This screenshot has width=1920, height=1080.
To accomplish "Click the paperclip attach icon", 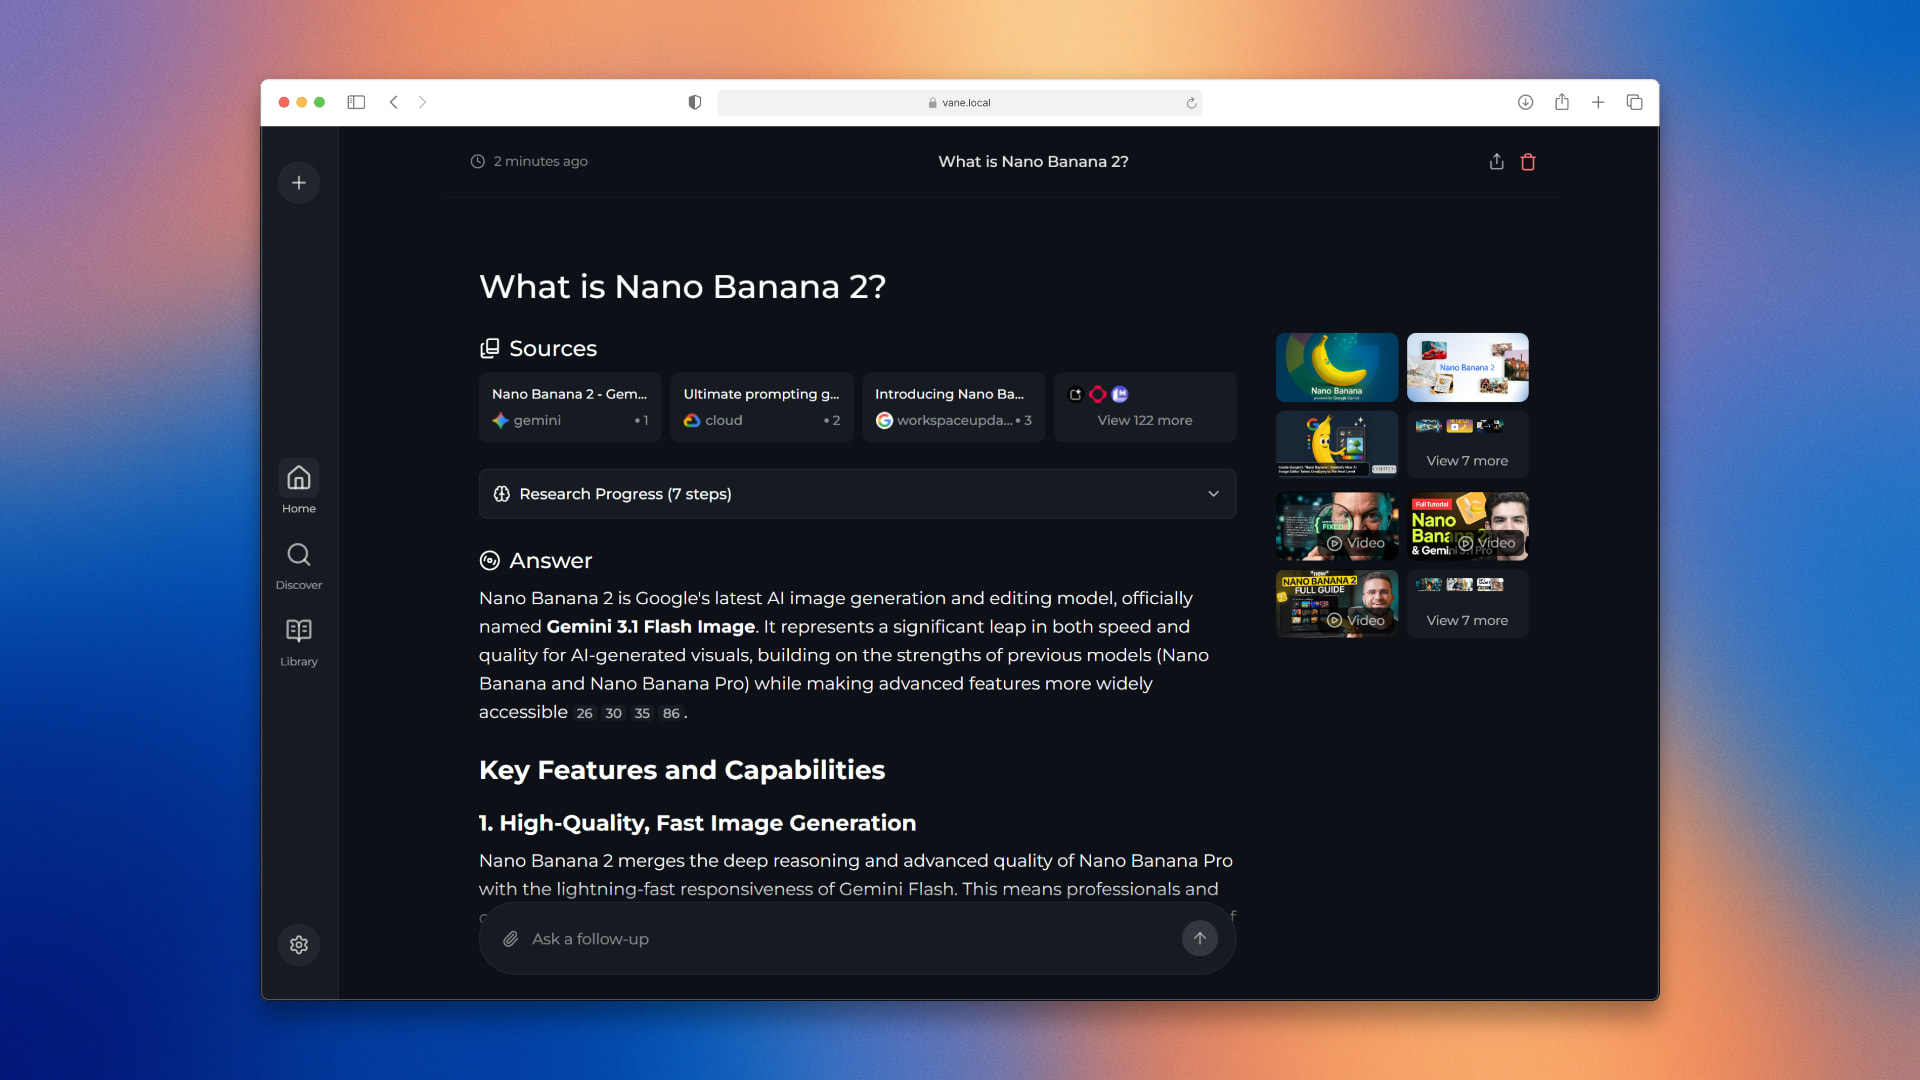I will tap(510, 939).
